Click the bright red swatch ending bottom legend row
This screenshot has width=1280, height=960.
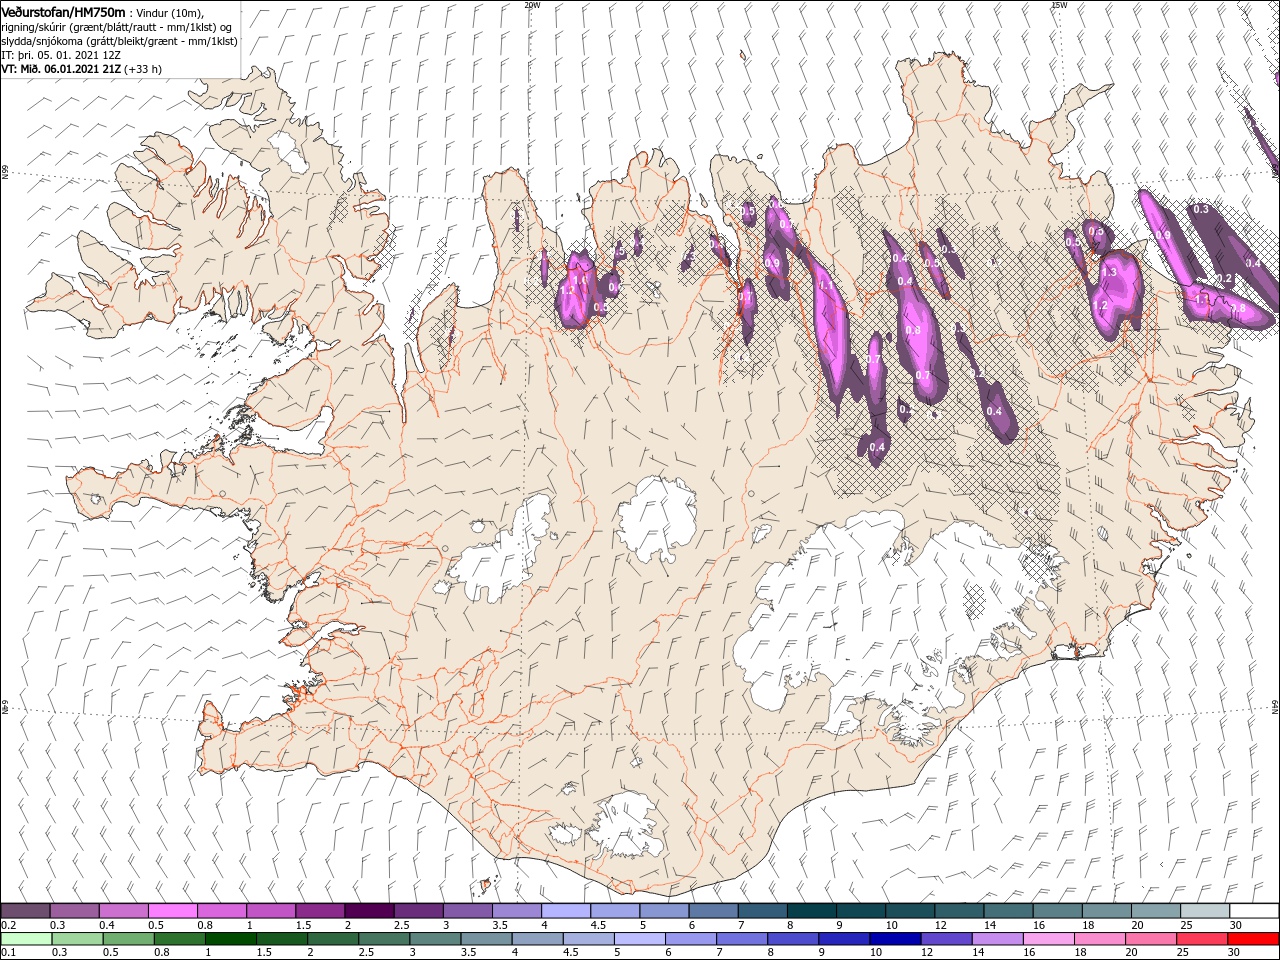click(1254, 939)
